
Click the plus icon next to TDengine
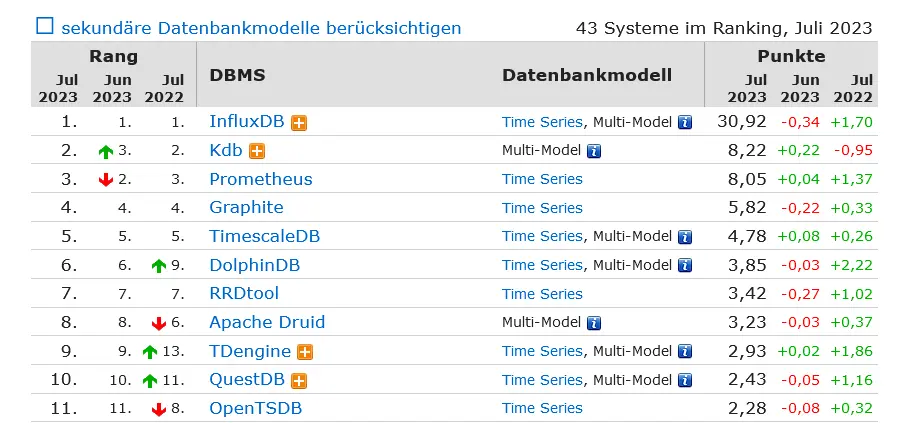305,352
